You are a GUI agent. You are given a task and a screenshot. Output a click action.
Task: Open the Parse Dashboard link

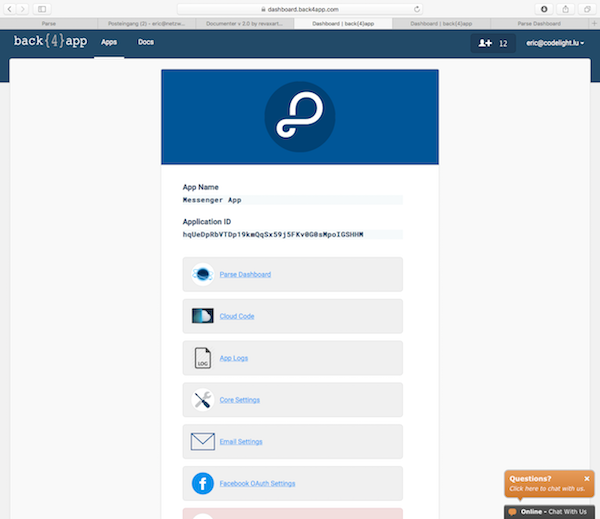click(245, 274)
